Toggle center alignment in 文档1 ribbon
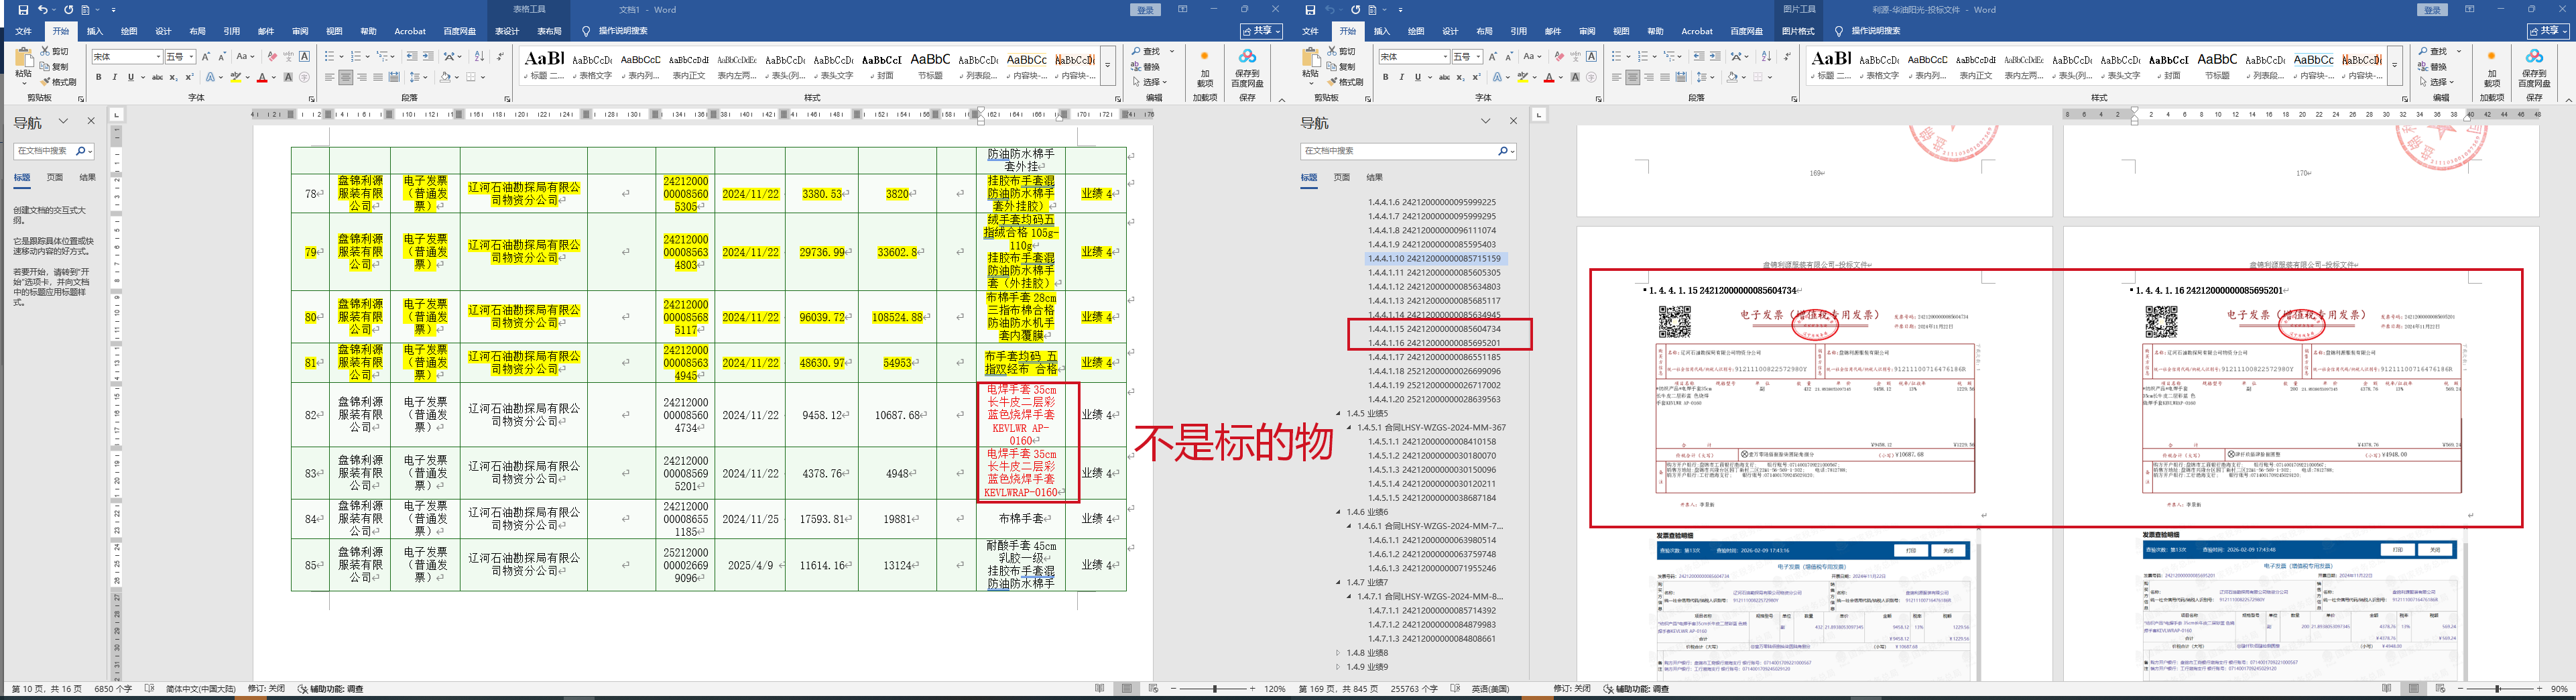Image resolution: width=2576 pixels, height=700 pixels. pos(345,77)
